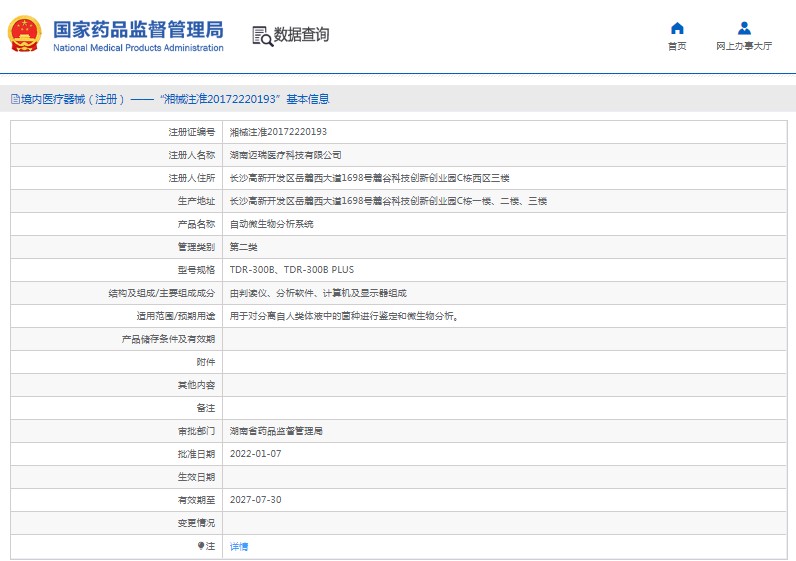
Task: Click 国家药品监督管理局 title
Action: coord(138,29)
